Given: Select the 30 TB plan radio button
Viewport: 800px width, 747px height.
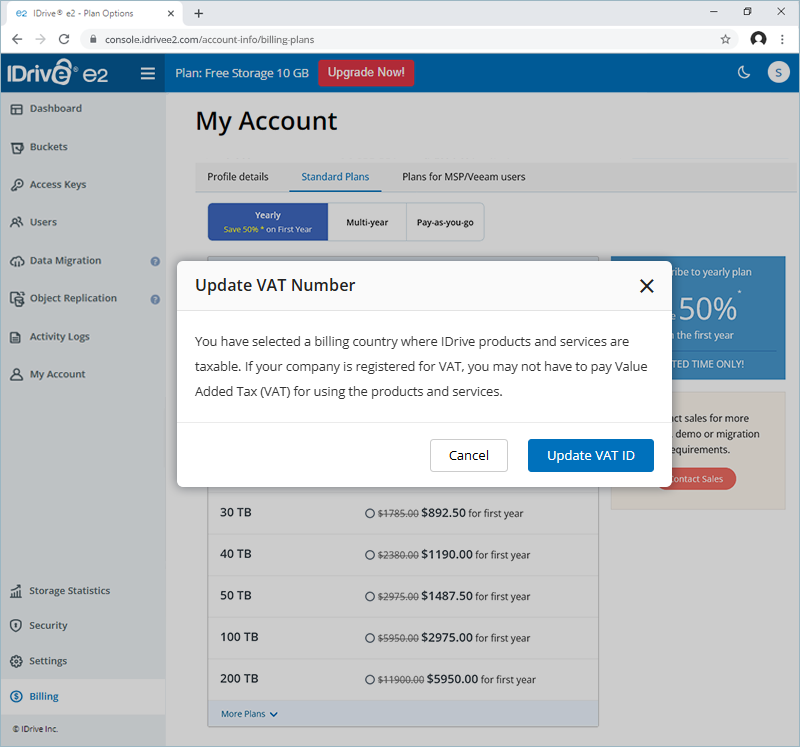Looking at the screenshot, I should [370, 513].
